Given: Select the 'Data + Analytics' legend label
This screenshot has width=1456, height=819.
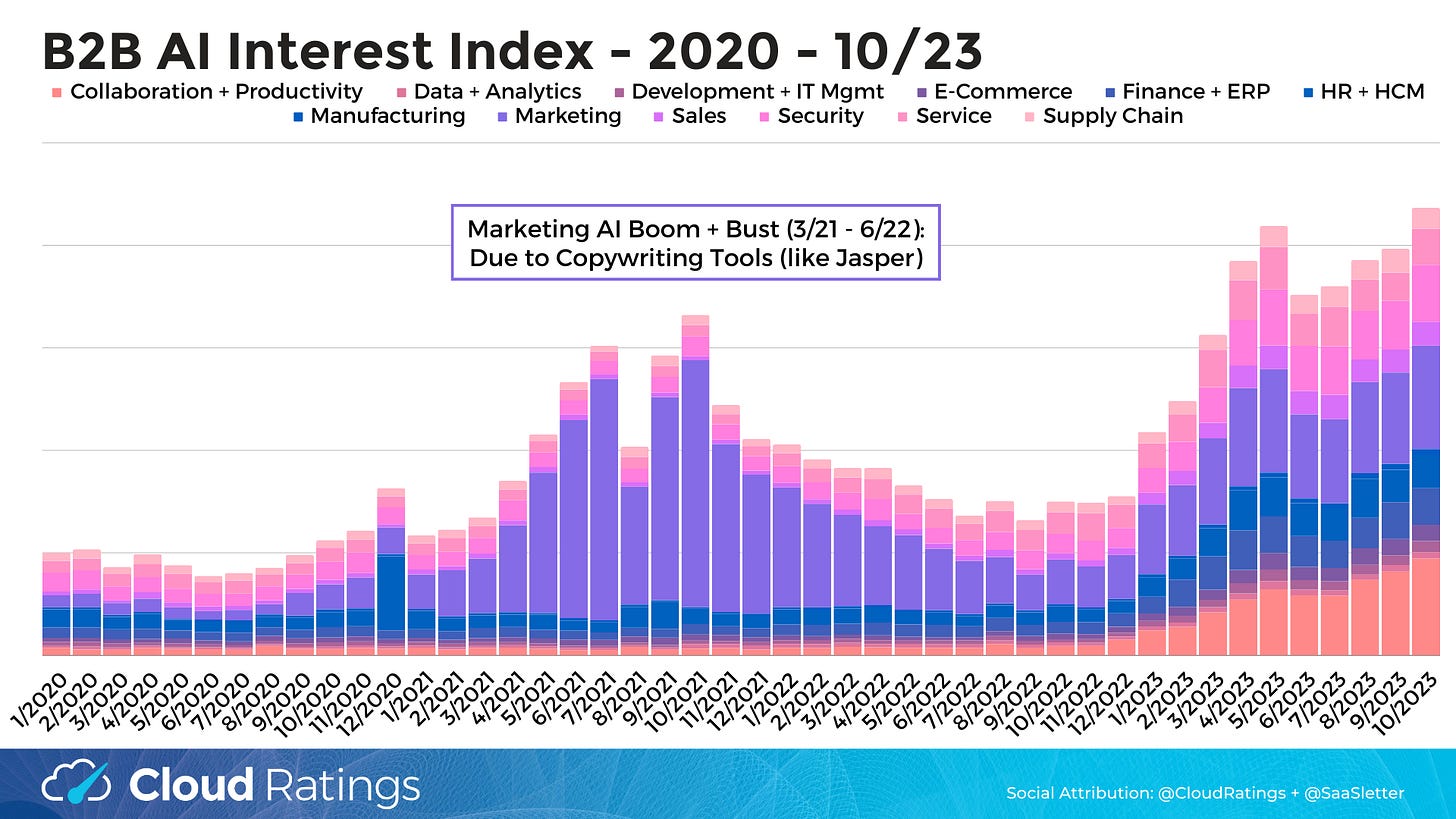Looking at the screenshot, I should pyautogui.click(x=498, y=92).
